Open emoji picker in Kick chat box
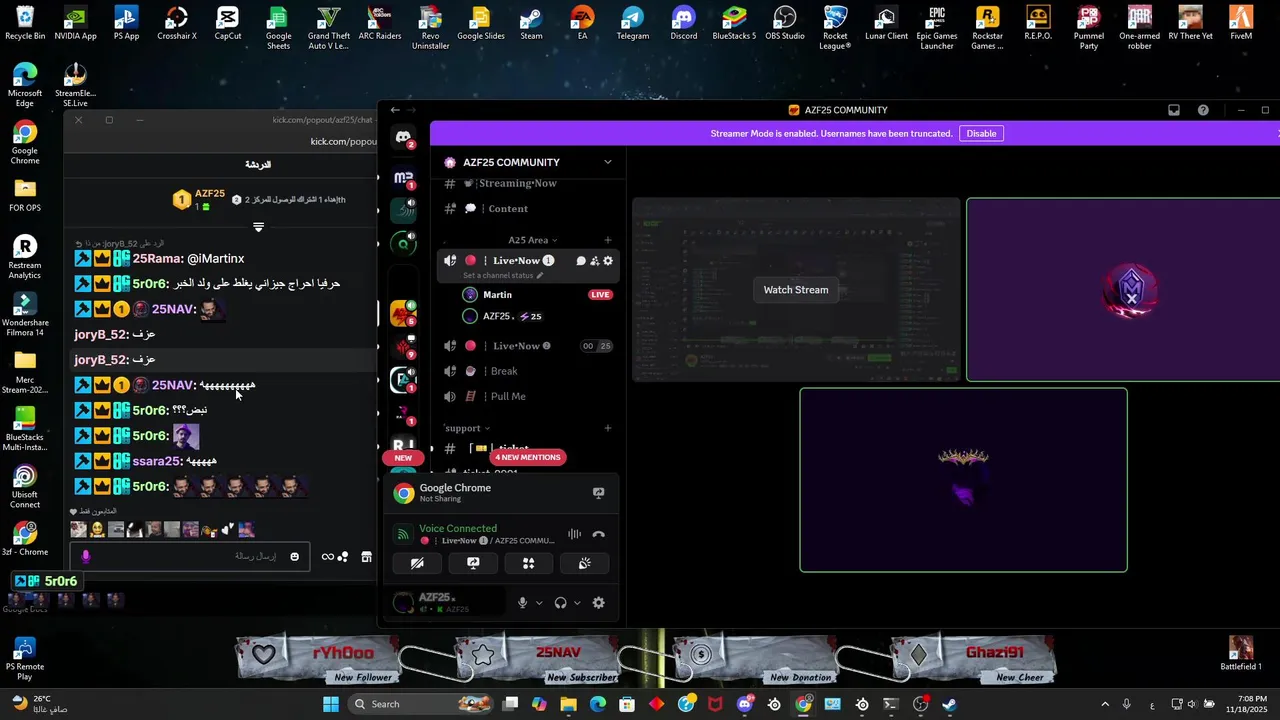The height and width of the screenshot is (720, 1280). point(294,557)
